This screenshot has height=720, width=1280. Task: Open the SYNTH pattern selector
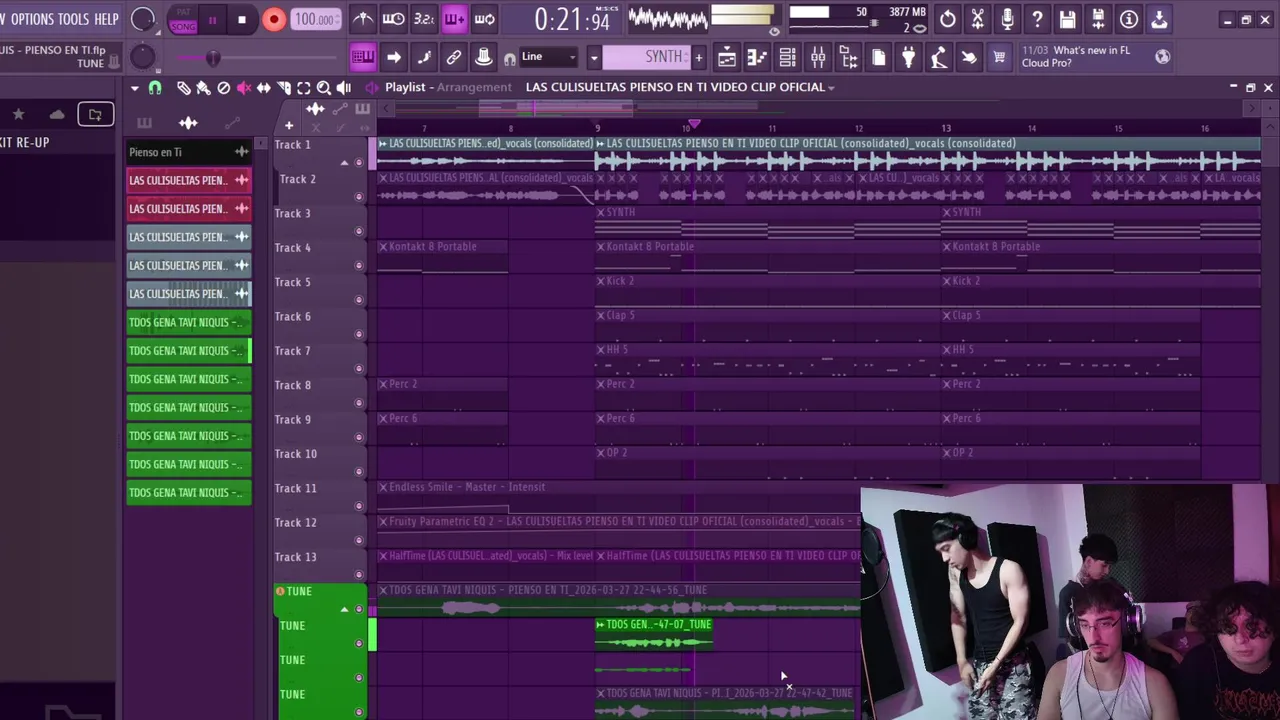tap(646, 57)
